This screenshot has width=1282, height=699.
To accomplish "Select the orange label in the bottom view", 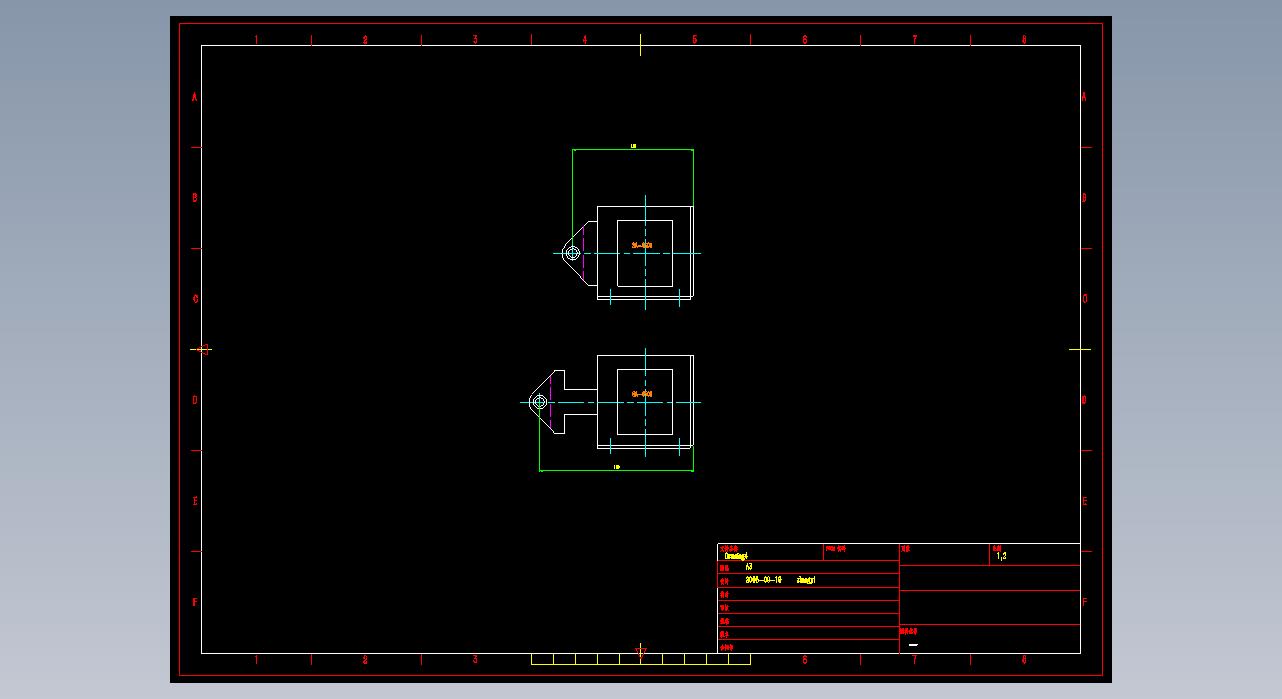I will [642, 394].
